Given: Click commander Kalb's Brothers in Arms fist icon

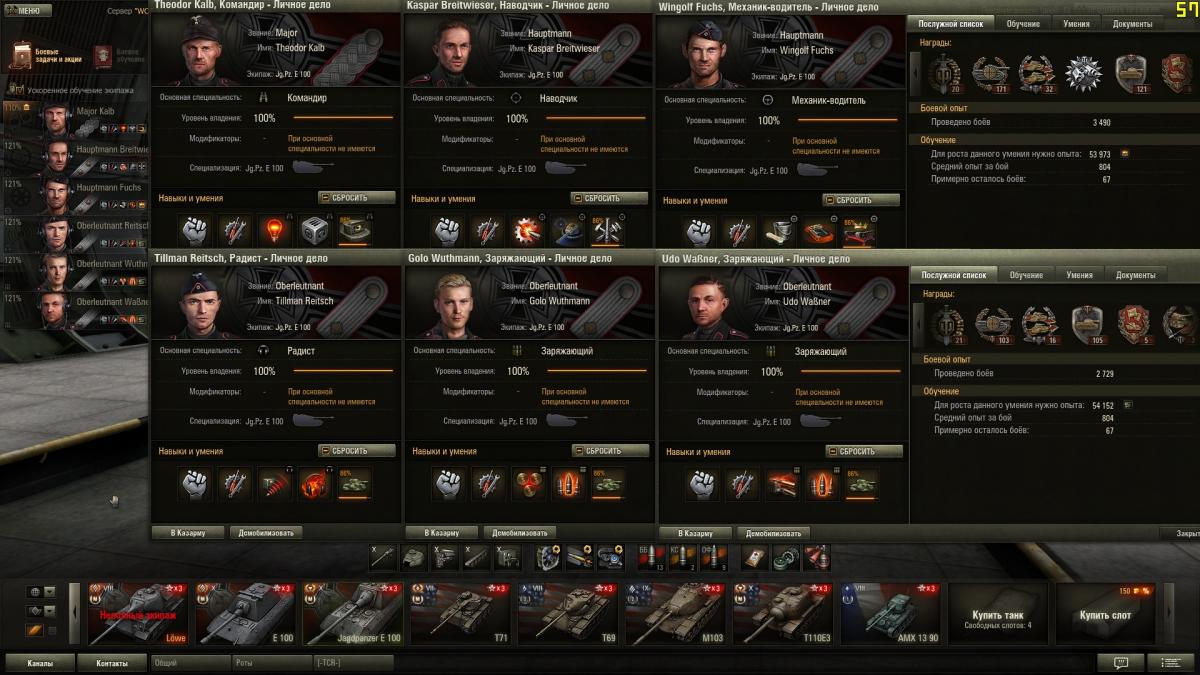Looking at the screenshot, I should point(195,230).
